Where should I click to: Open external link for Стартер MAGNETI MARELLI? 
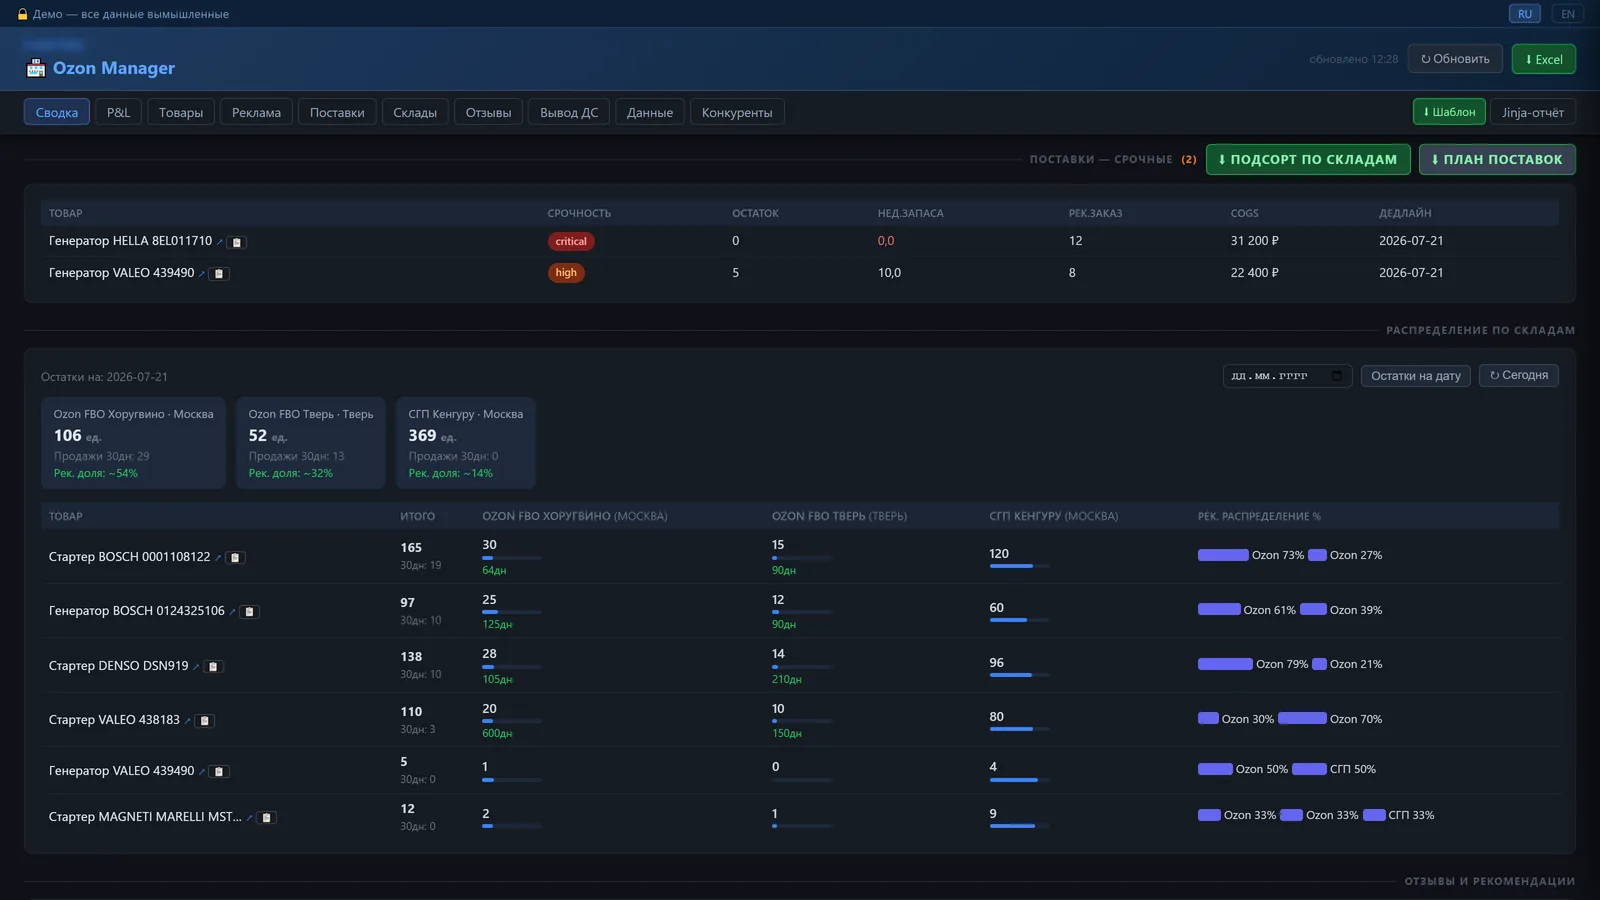pos(249,818)
